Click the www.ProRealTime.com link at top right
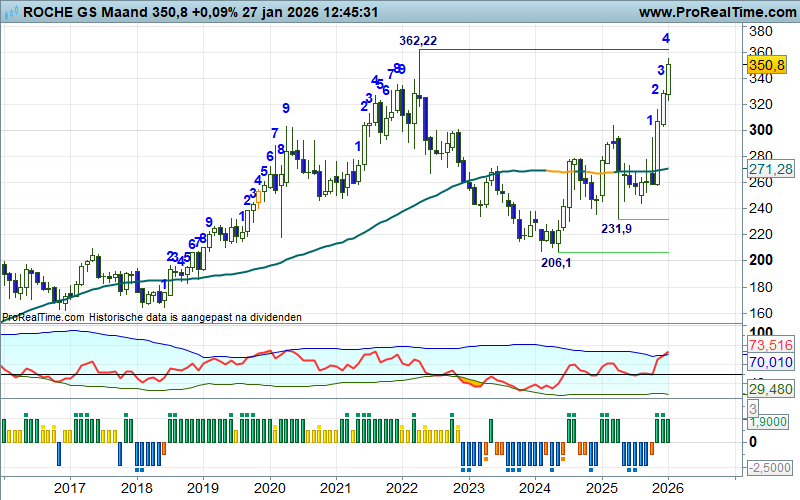 pos(714,12)
